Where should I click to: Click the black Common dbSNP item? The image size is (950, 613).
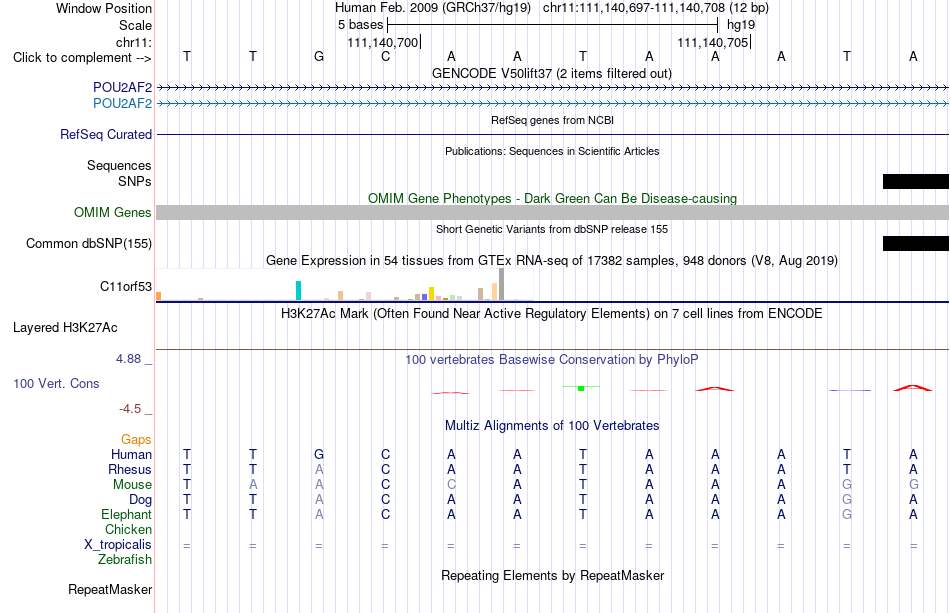click(x=915, y=244)
